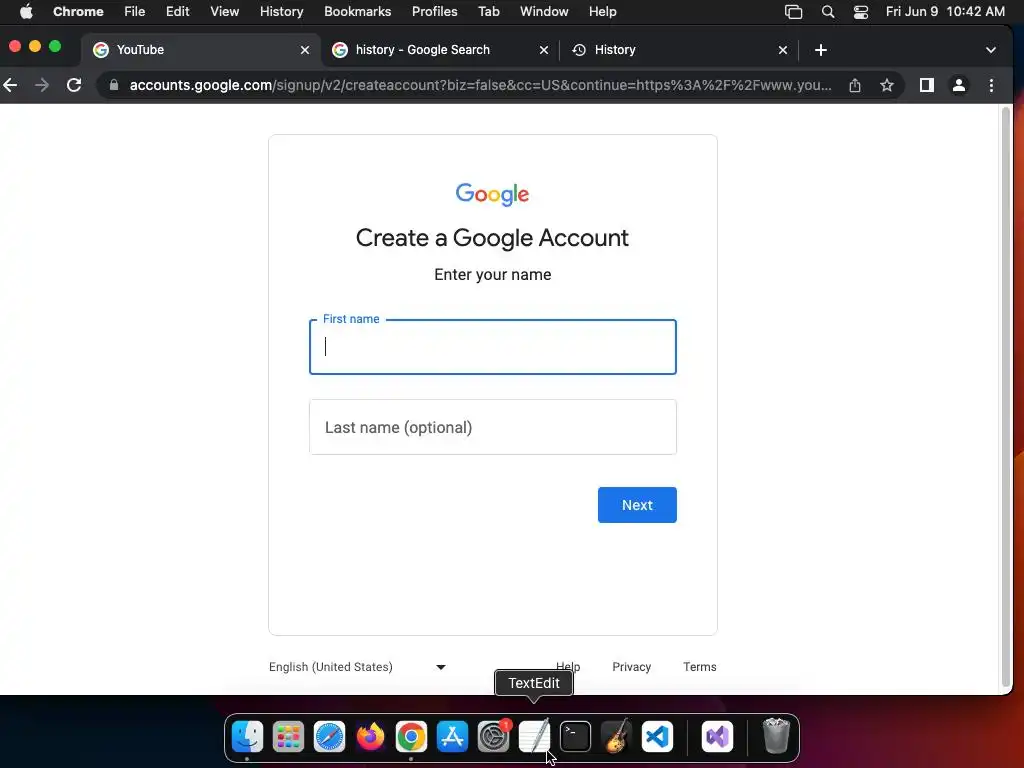Open the Edit menu

tap(177, 11)
